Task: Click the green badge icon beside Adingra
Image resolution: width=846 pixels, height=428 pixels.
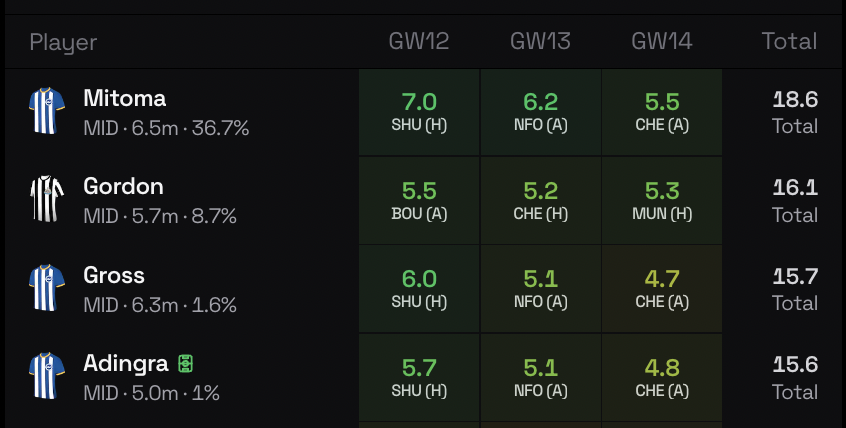Action: [186, 364]
